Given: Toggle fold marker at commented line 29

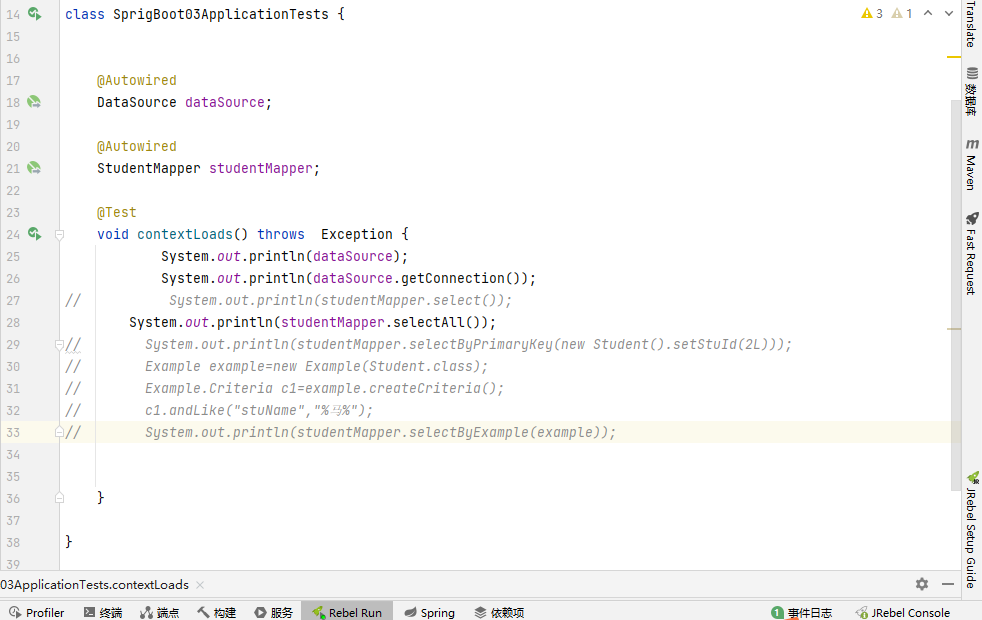Looking at the screenshot, I should click(x=59, y=344).
